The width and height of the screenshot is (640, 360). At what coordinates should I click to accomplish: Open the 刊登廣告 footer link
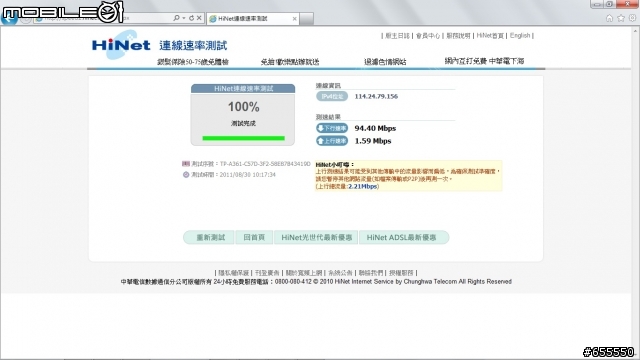(267, 273)
